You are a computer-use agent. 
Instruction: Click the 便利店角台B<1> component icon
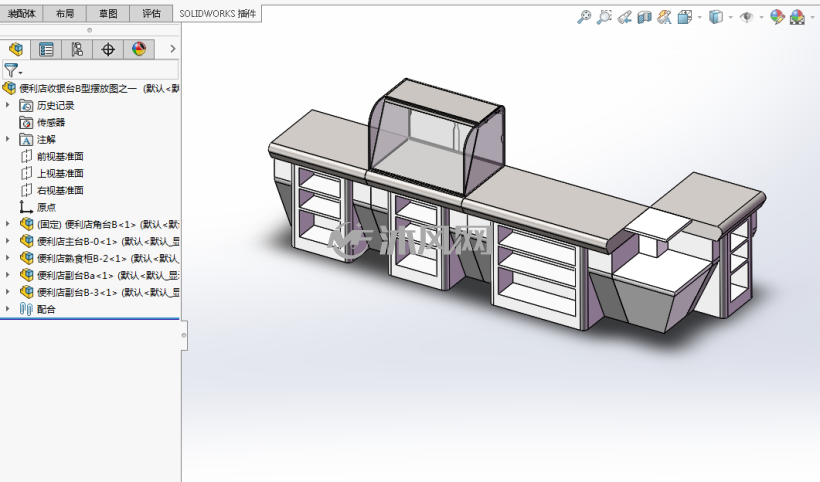(x=26, y=224)
